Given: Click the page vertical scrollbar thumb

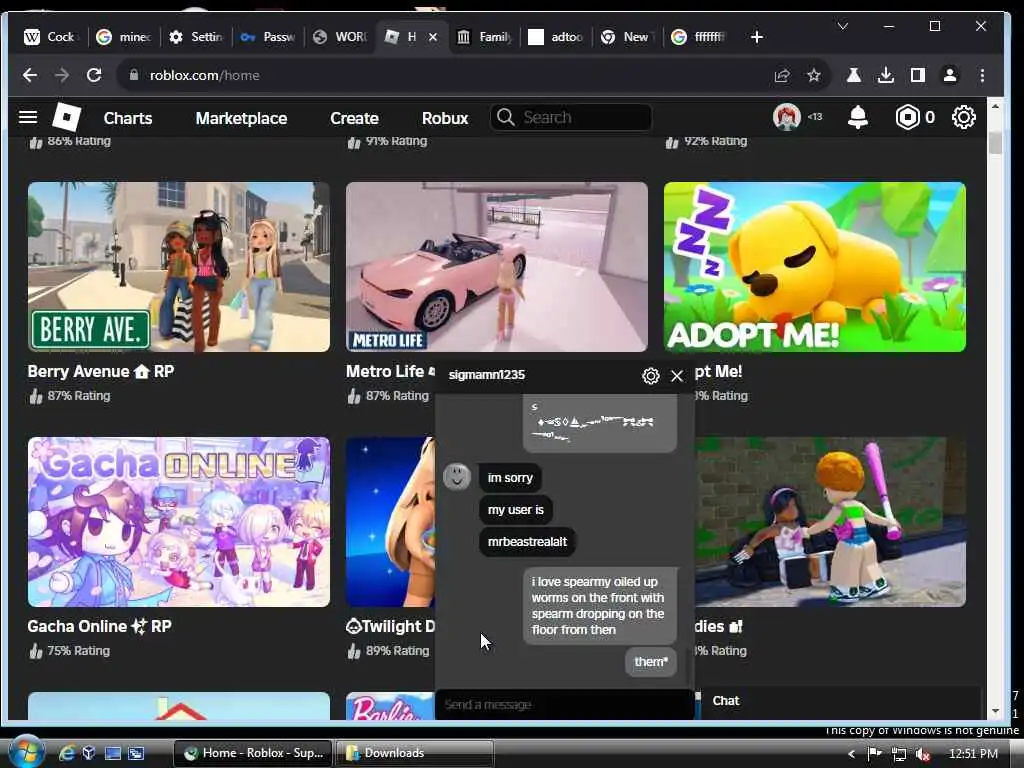Looking at the screenshot, I should 995,143.
